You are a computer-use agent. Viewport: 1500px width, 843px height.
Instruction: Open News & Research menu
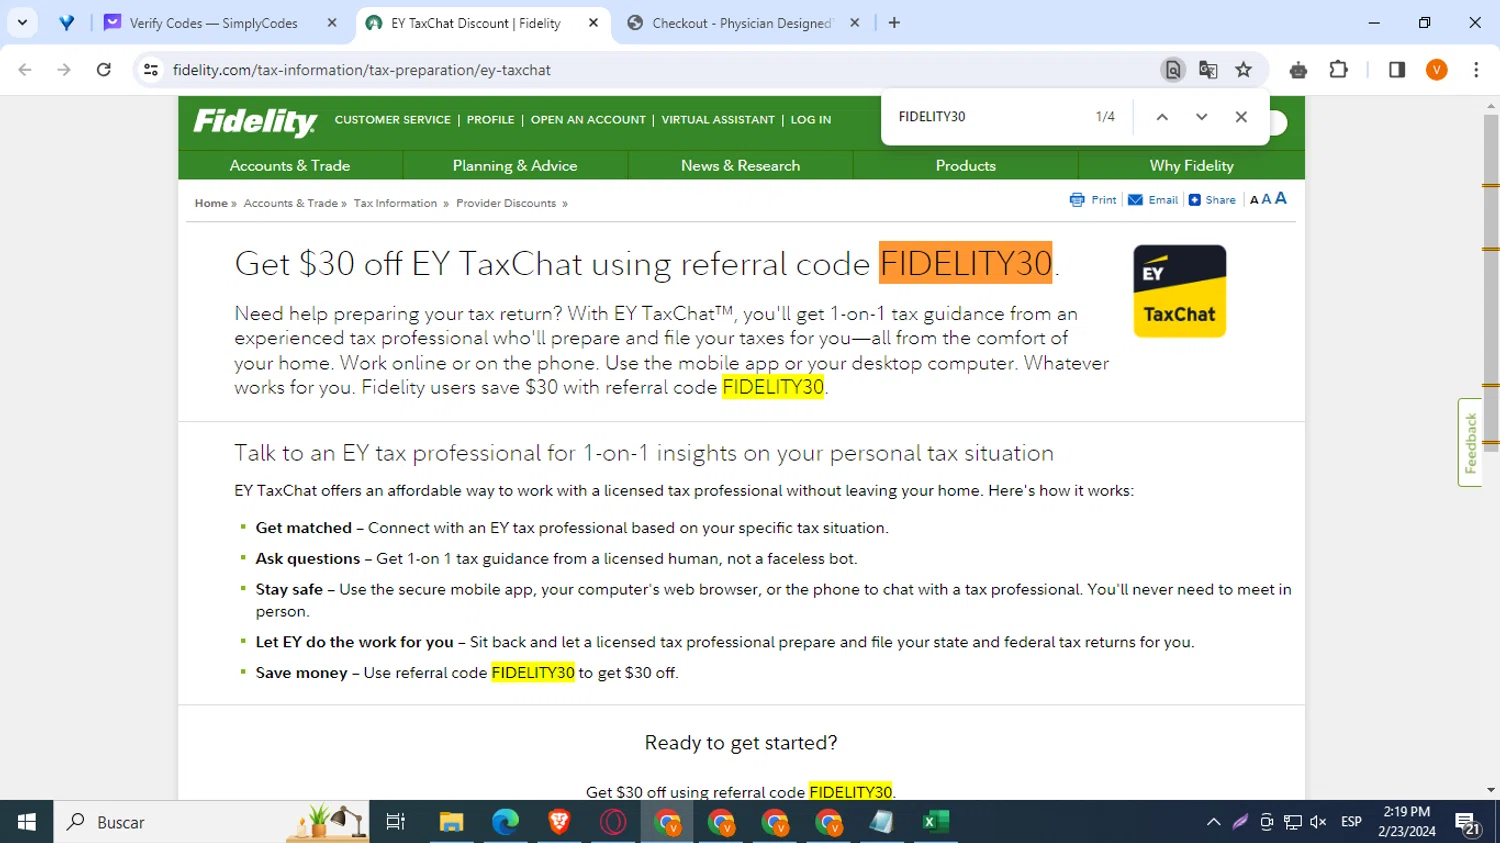tap(740, 166)
